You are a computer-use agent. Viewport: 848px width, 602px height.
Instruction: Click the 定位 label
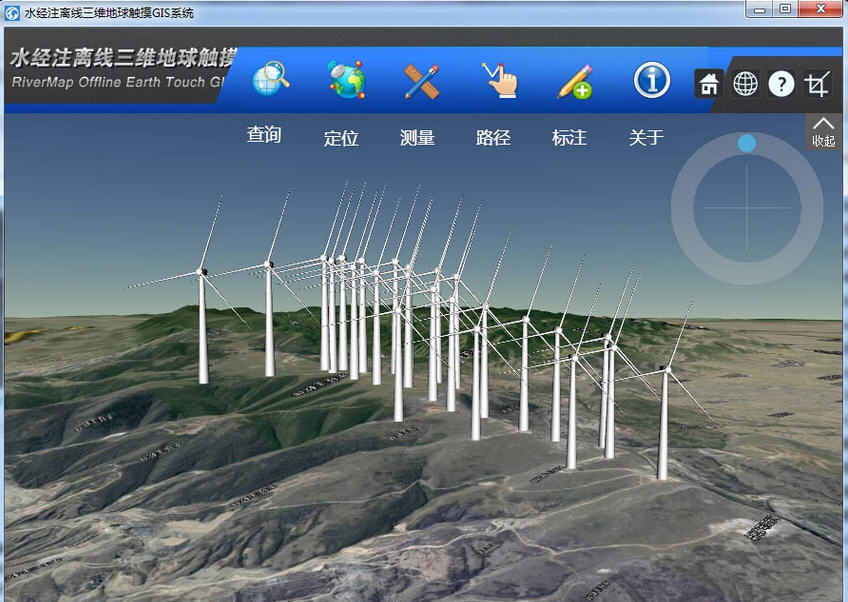coord(341,138)
